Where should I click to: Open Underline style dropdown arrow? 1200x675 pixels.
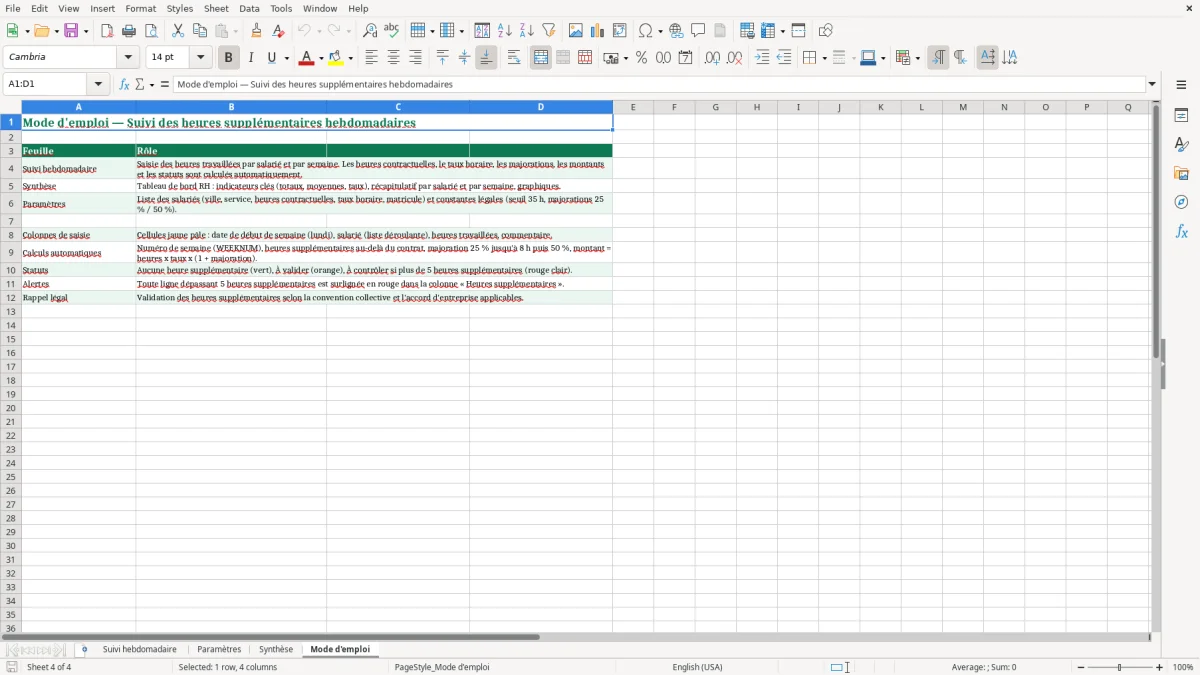(x=286, y=58)
